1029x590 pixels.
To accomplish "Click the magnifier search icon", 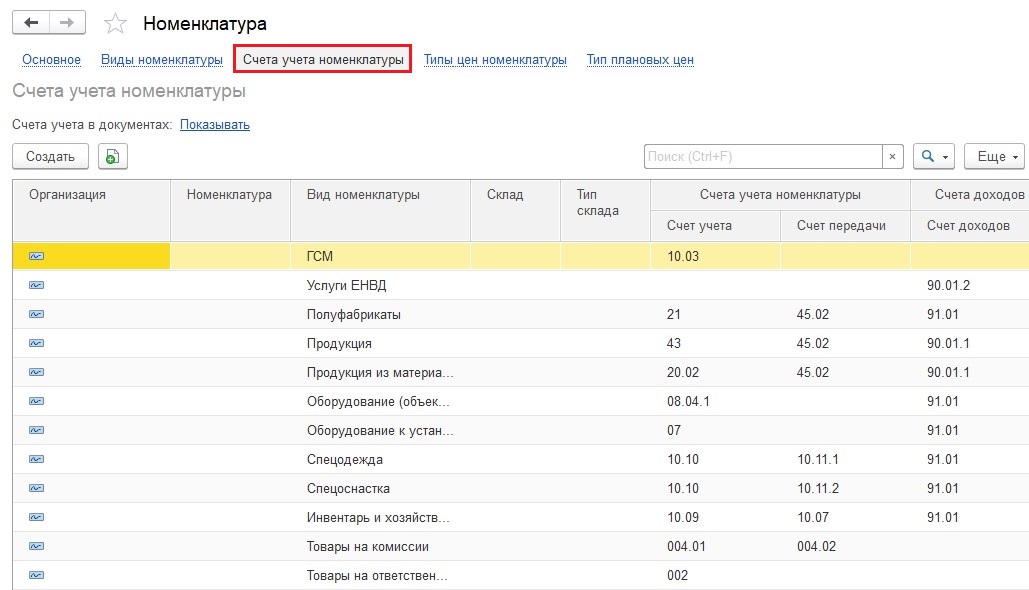I will point(927,156).
